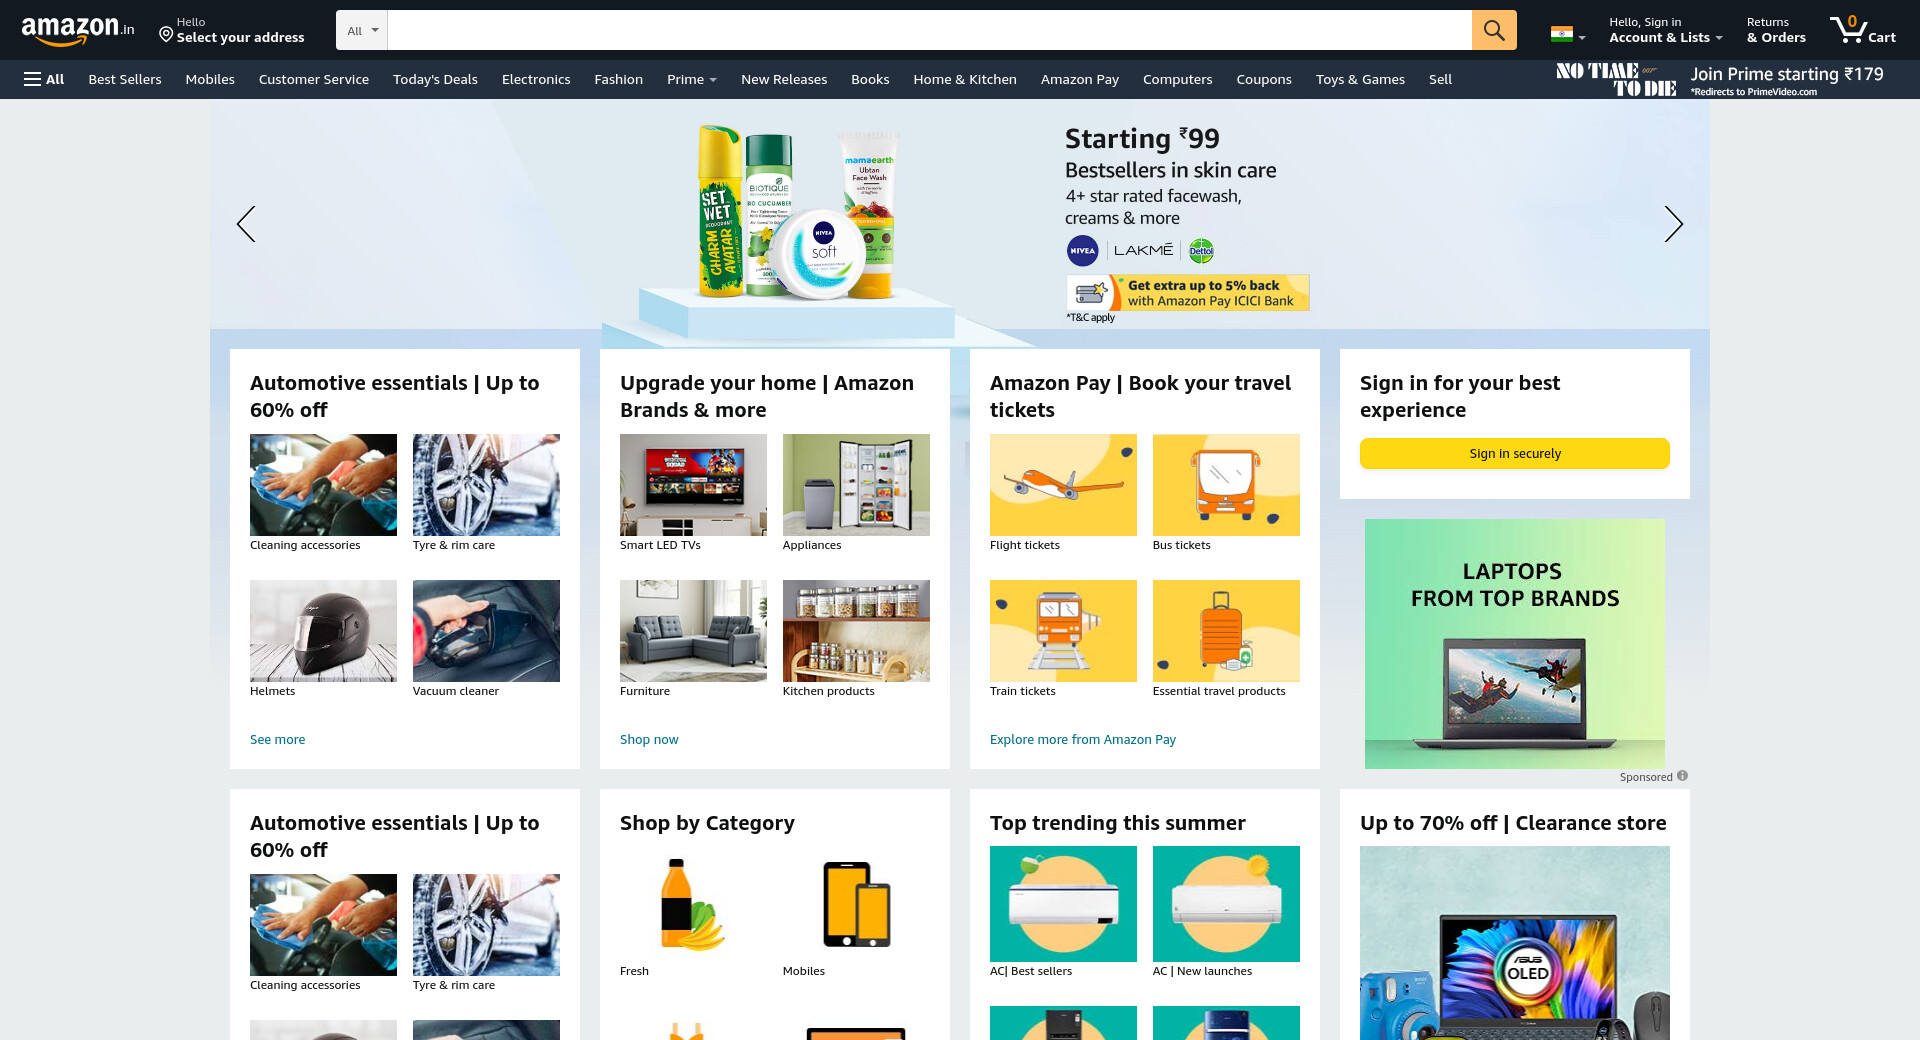Open the Fresh category icon
Image resolution: width=1920 pixels, height=1040 pixels.
click(x=693, y=904)
